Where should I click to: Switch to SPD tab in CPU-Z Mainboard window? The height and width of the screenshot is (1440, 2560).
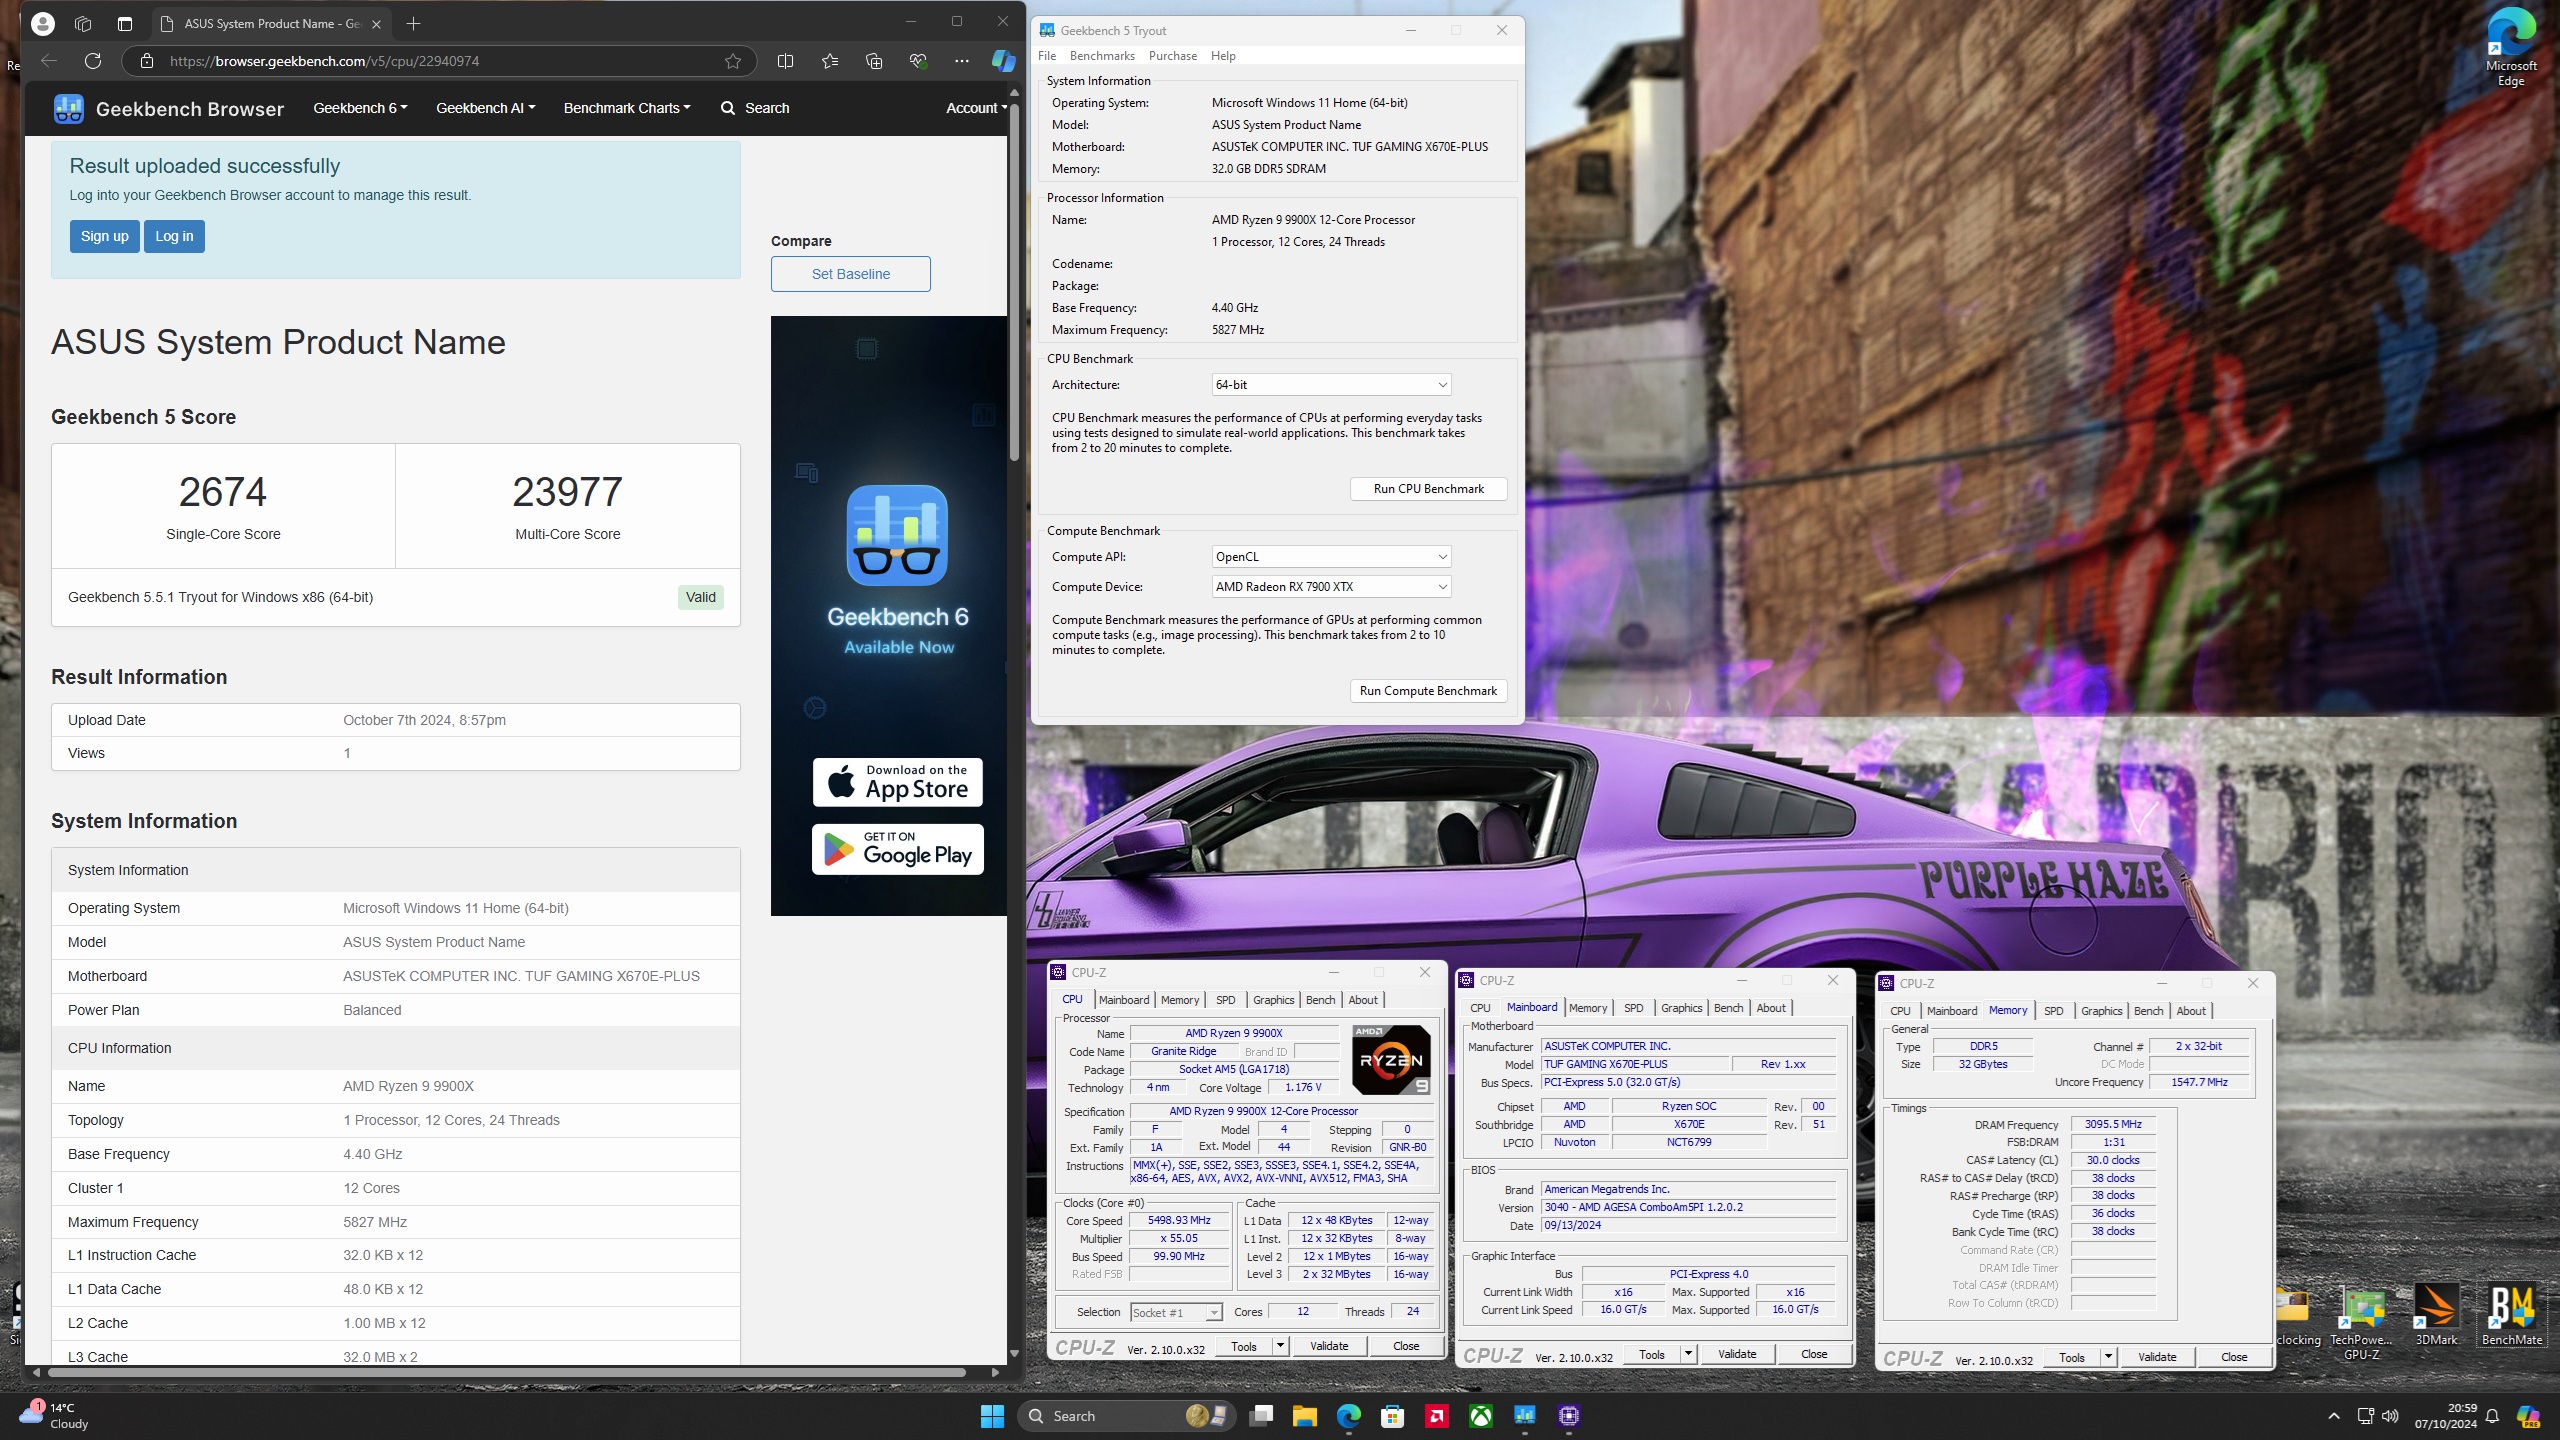point(1634,1008)
